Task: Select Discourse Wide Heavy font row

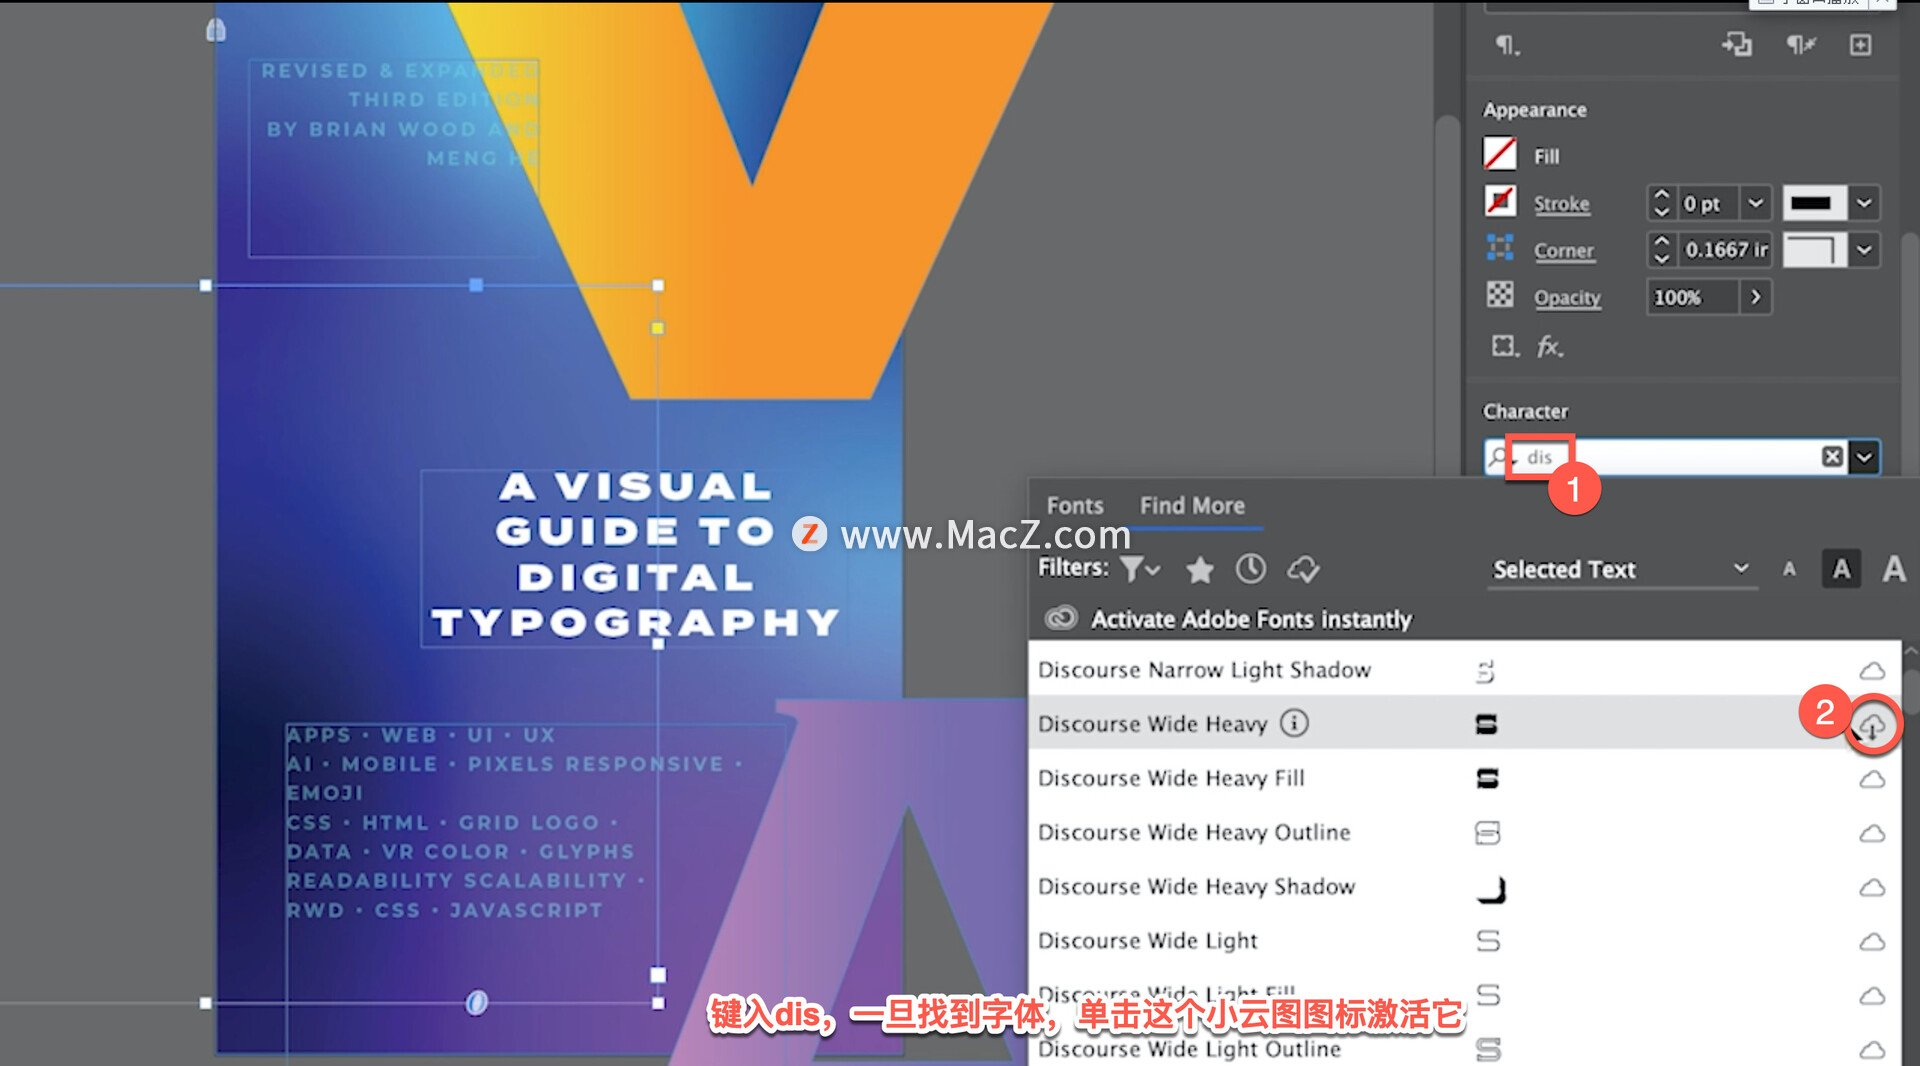Action: [1465, 723]
